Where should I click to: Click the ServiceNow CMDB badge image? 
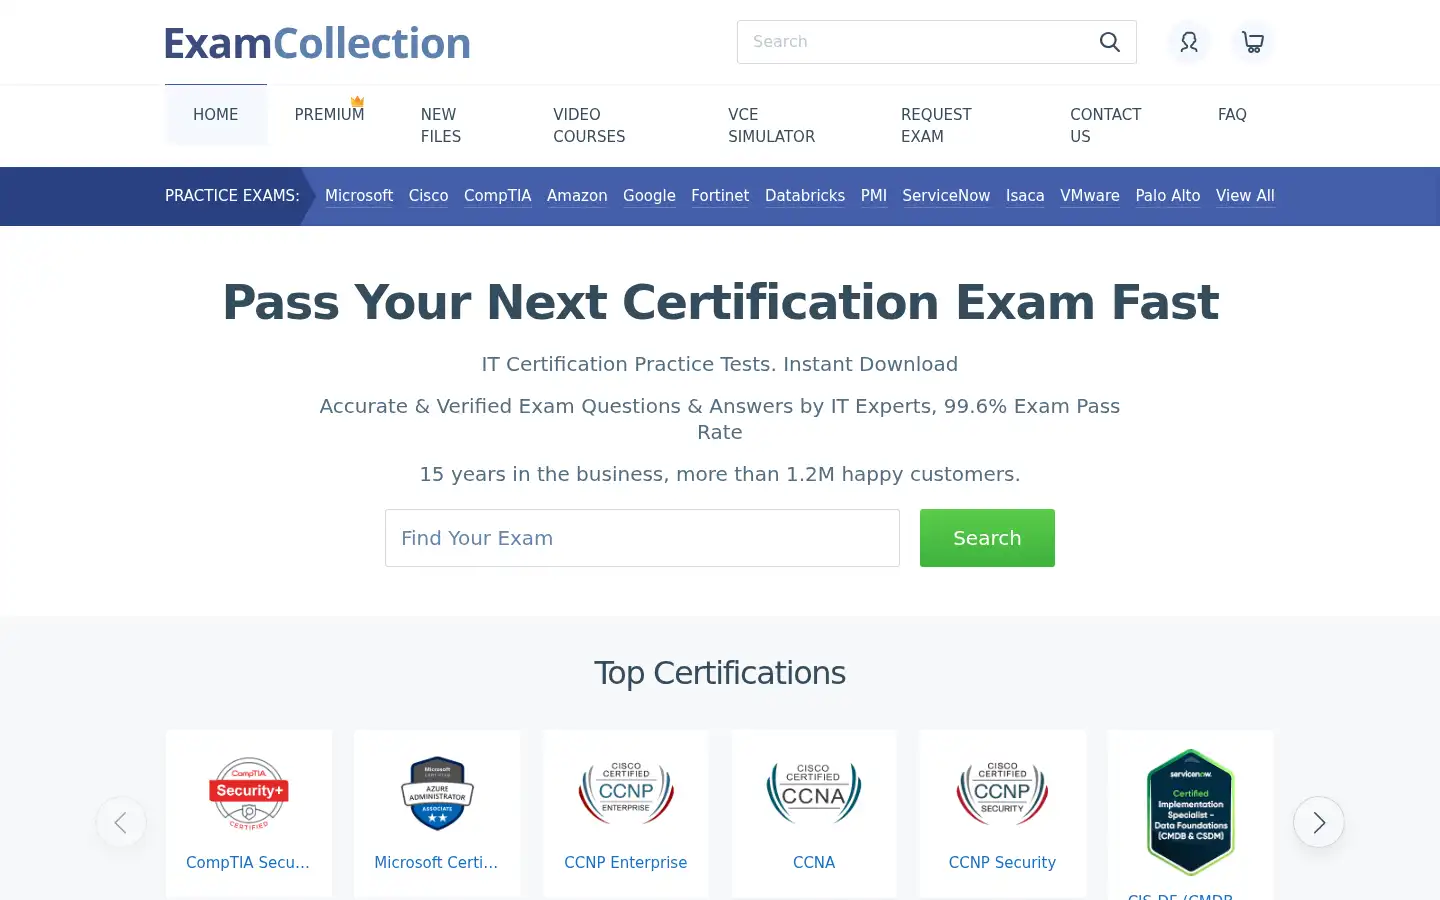pyautogui.click(x=1190, y=812)
